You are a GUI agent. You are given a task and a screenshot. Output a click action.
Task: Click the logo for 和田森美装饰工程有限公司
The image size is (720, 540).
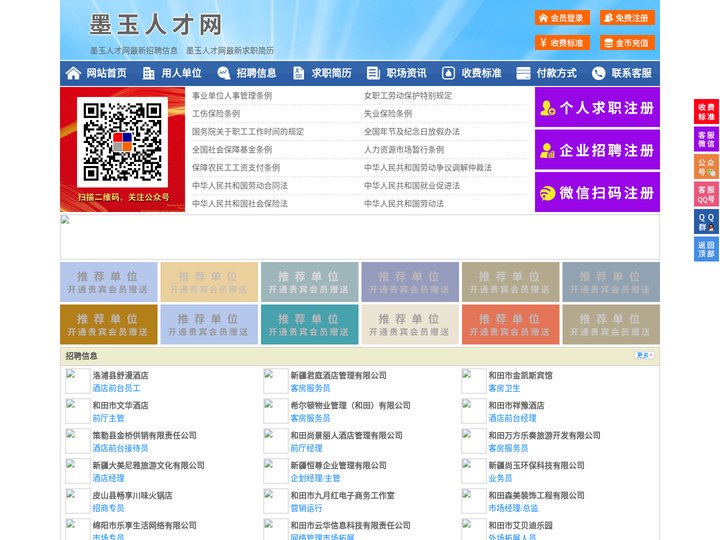(473, 501)
